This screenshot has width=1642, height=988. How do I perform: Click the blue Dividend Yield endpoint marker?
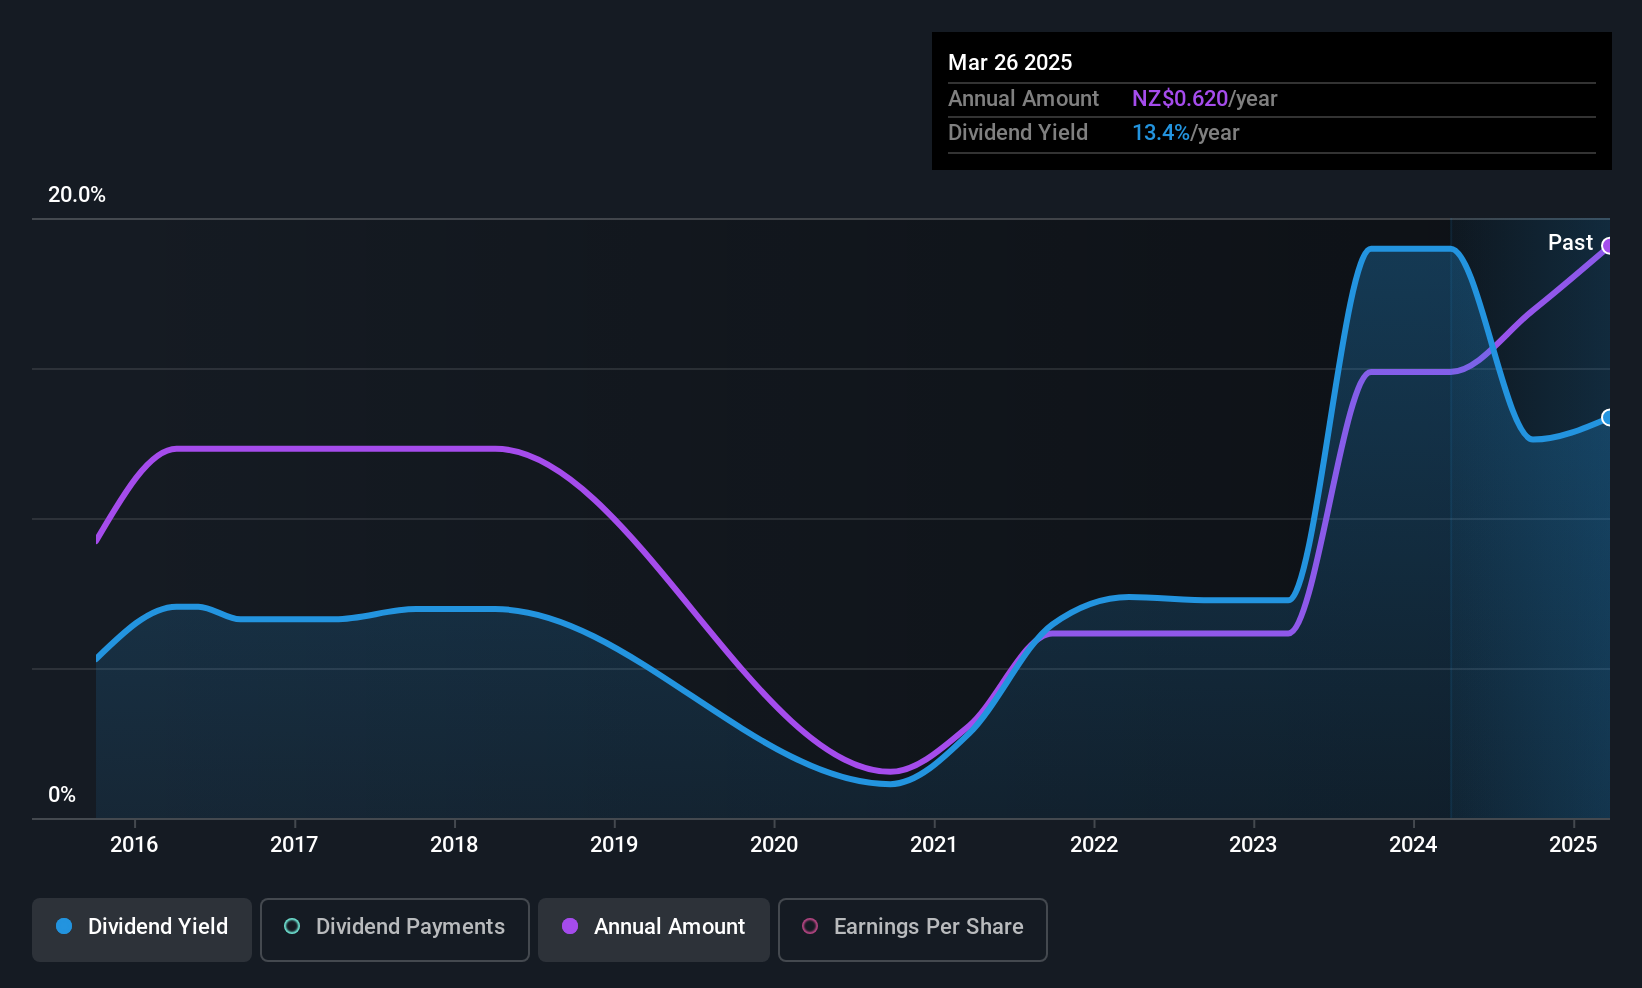pyautogui.click(x=1608, y=418)
